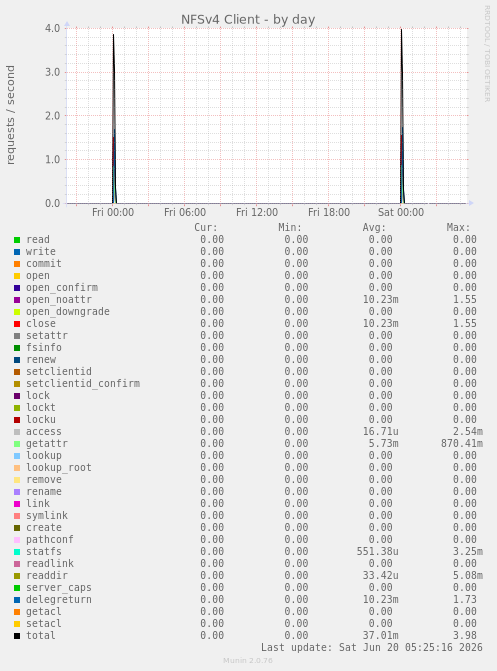Click the blue swatch beside write
The height and width of the screenshot is (671, 497).
(x=17, y=252)
